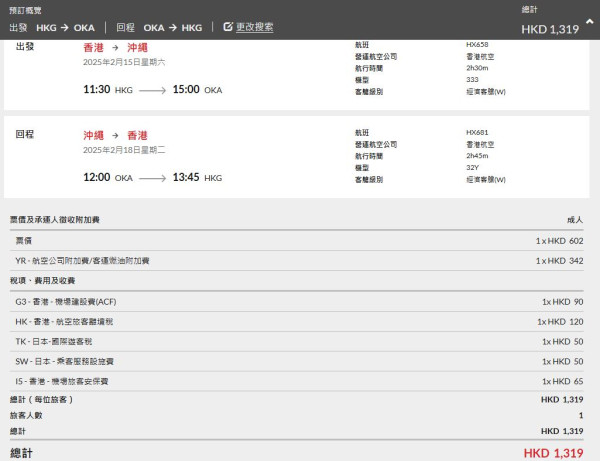Image resolution: width=600 pixels, height=461 pixels.
Task: Click the flight number HX681
Action: tap(477, 133)
